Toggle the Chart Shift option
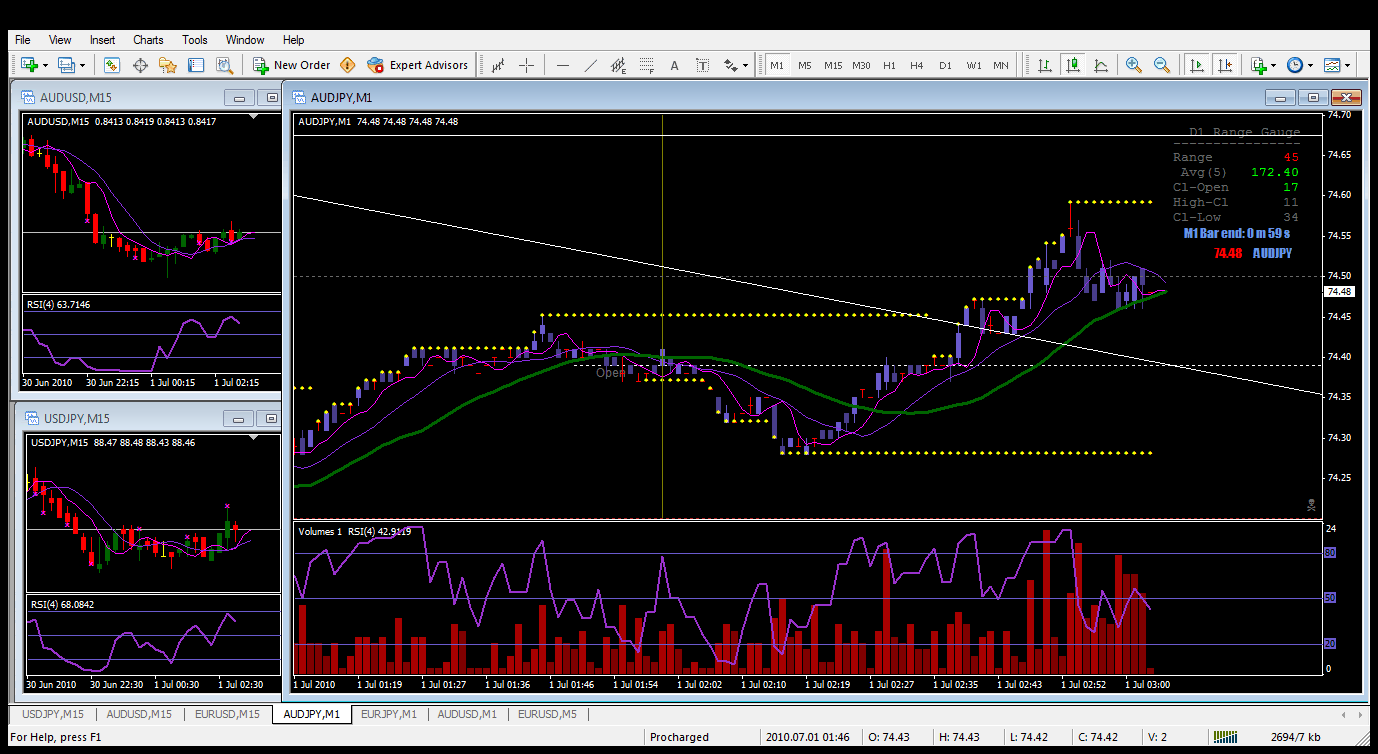1378x754 pixels. click(1224, 65)
